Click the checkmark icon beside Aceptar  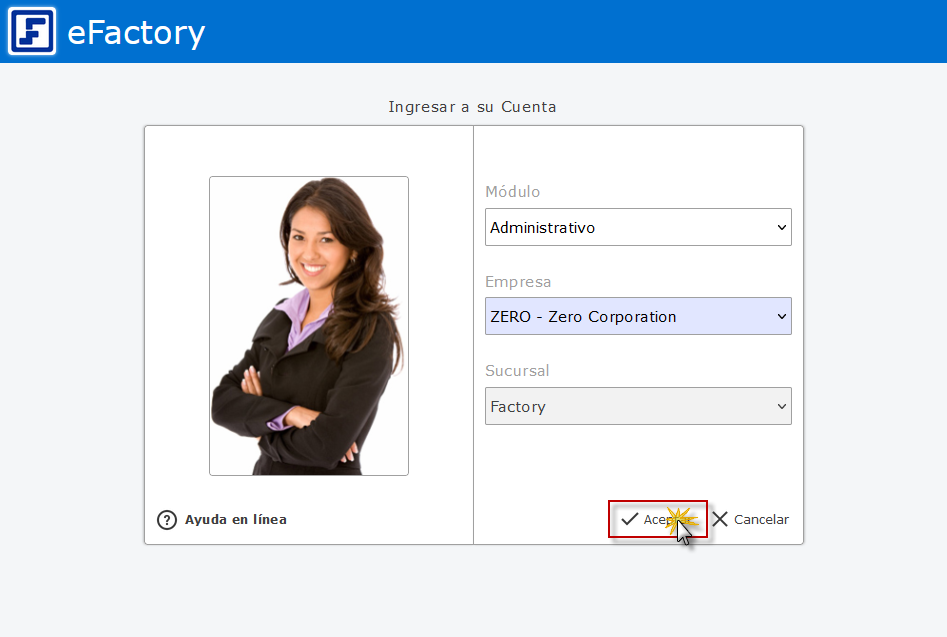(629, 520)
